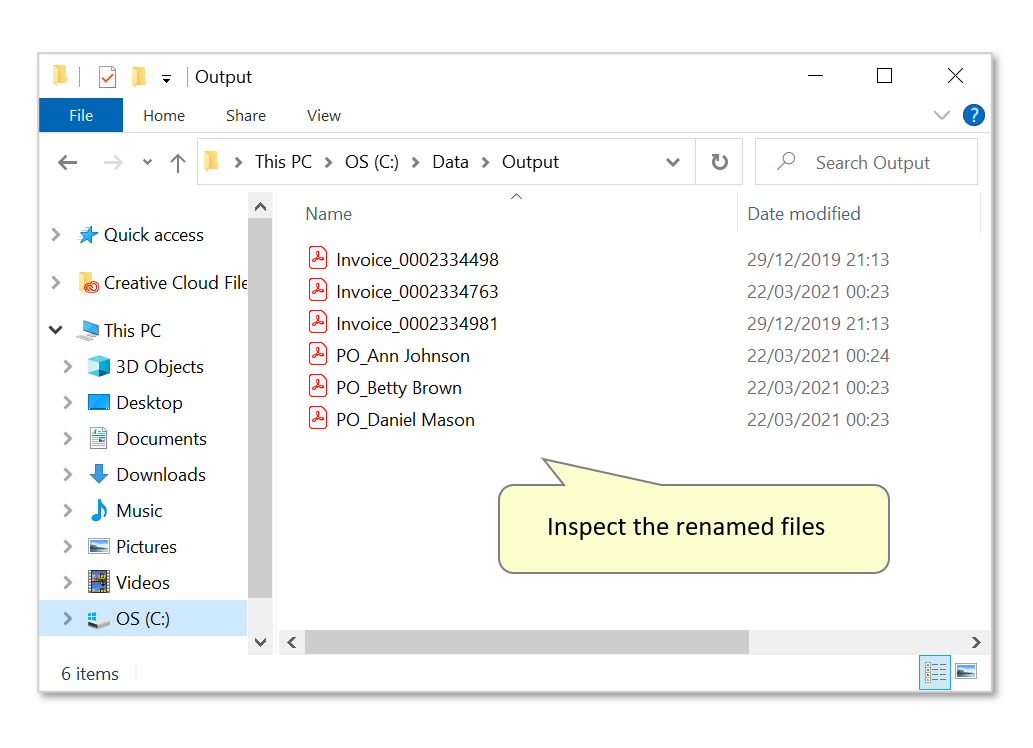Expand the Documents tree node

pos(67,438)
